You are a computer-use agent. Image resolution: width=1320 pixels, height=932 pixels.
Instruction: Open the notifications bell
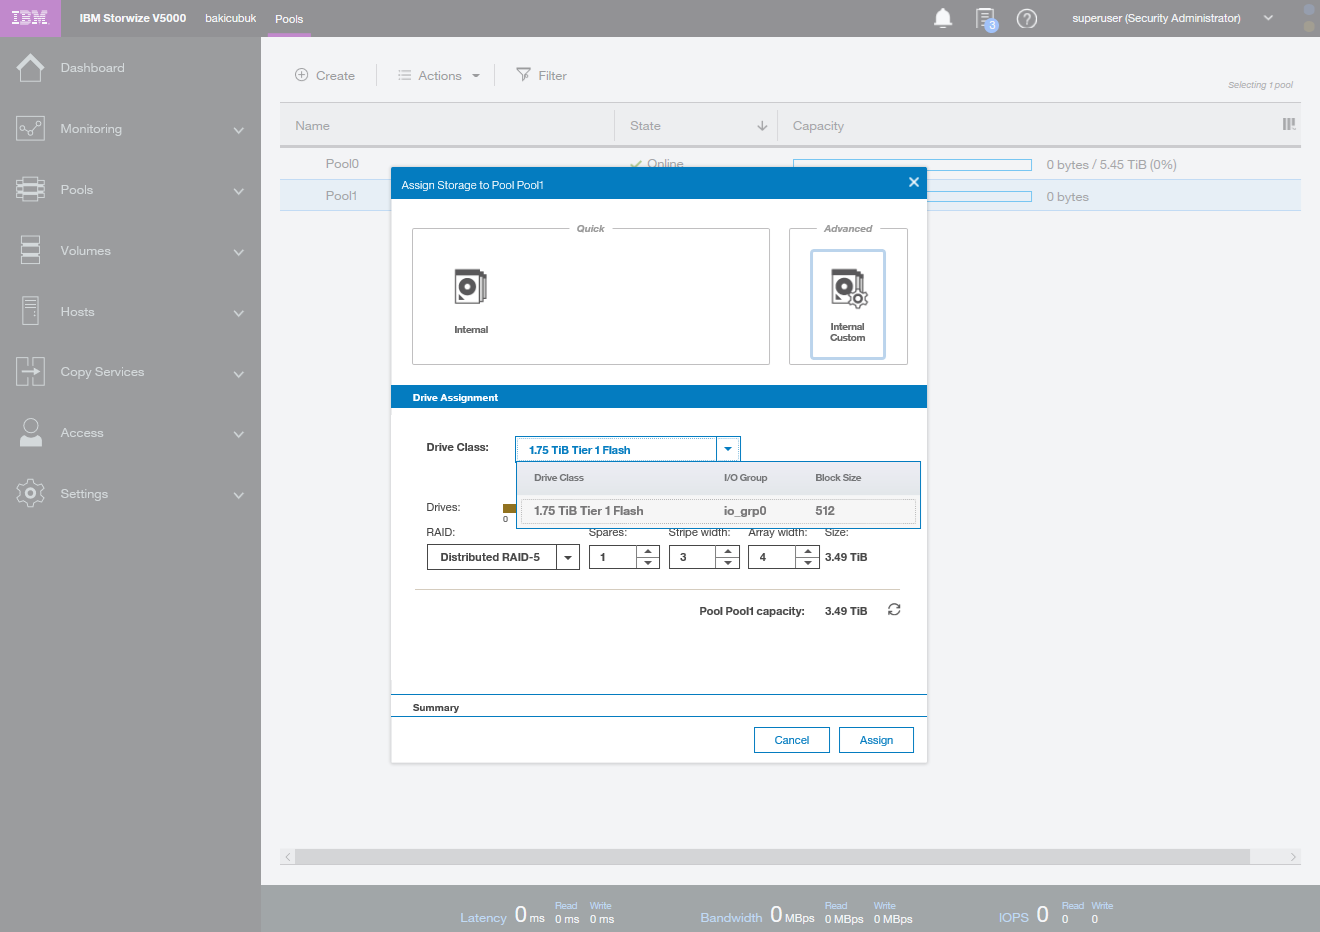pos(942,18)
